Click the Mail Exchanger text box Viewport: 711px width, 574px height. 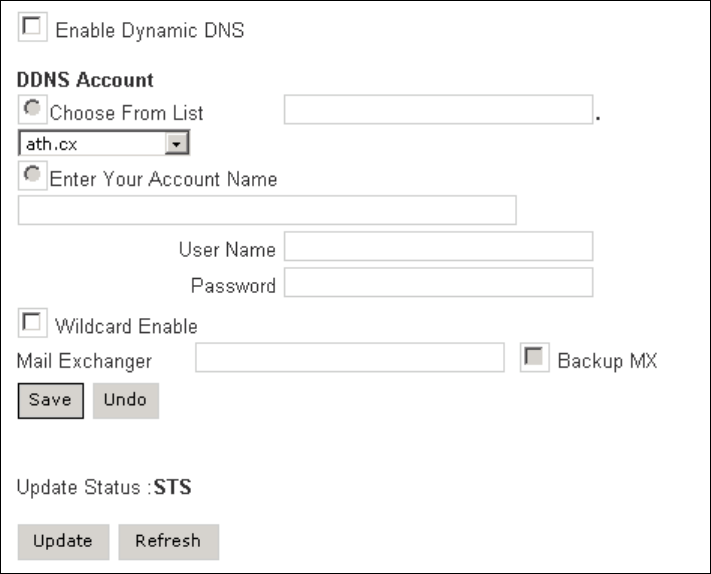(350, 357)
